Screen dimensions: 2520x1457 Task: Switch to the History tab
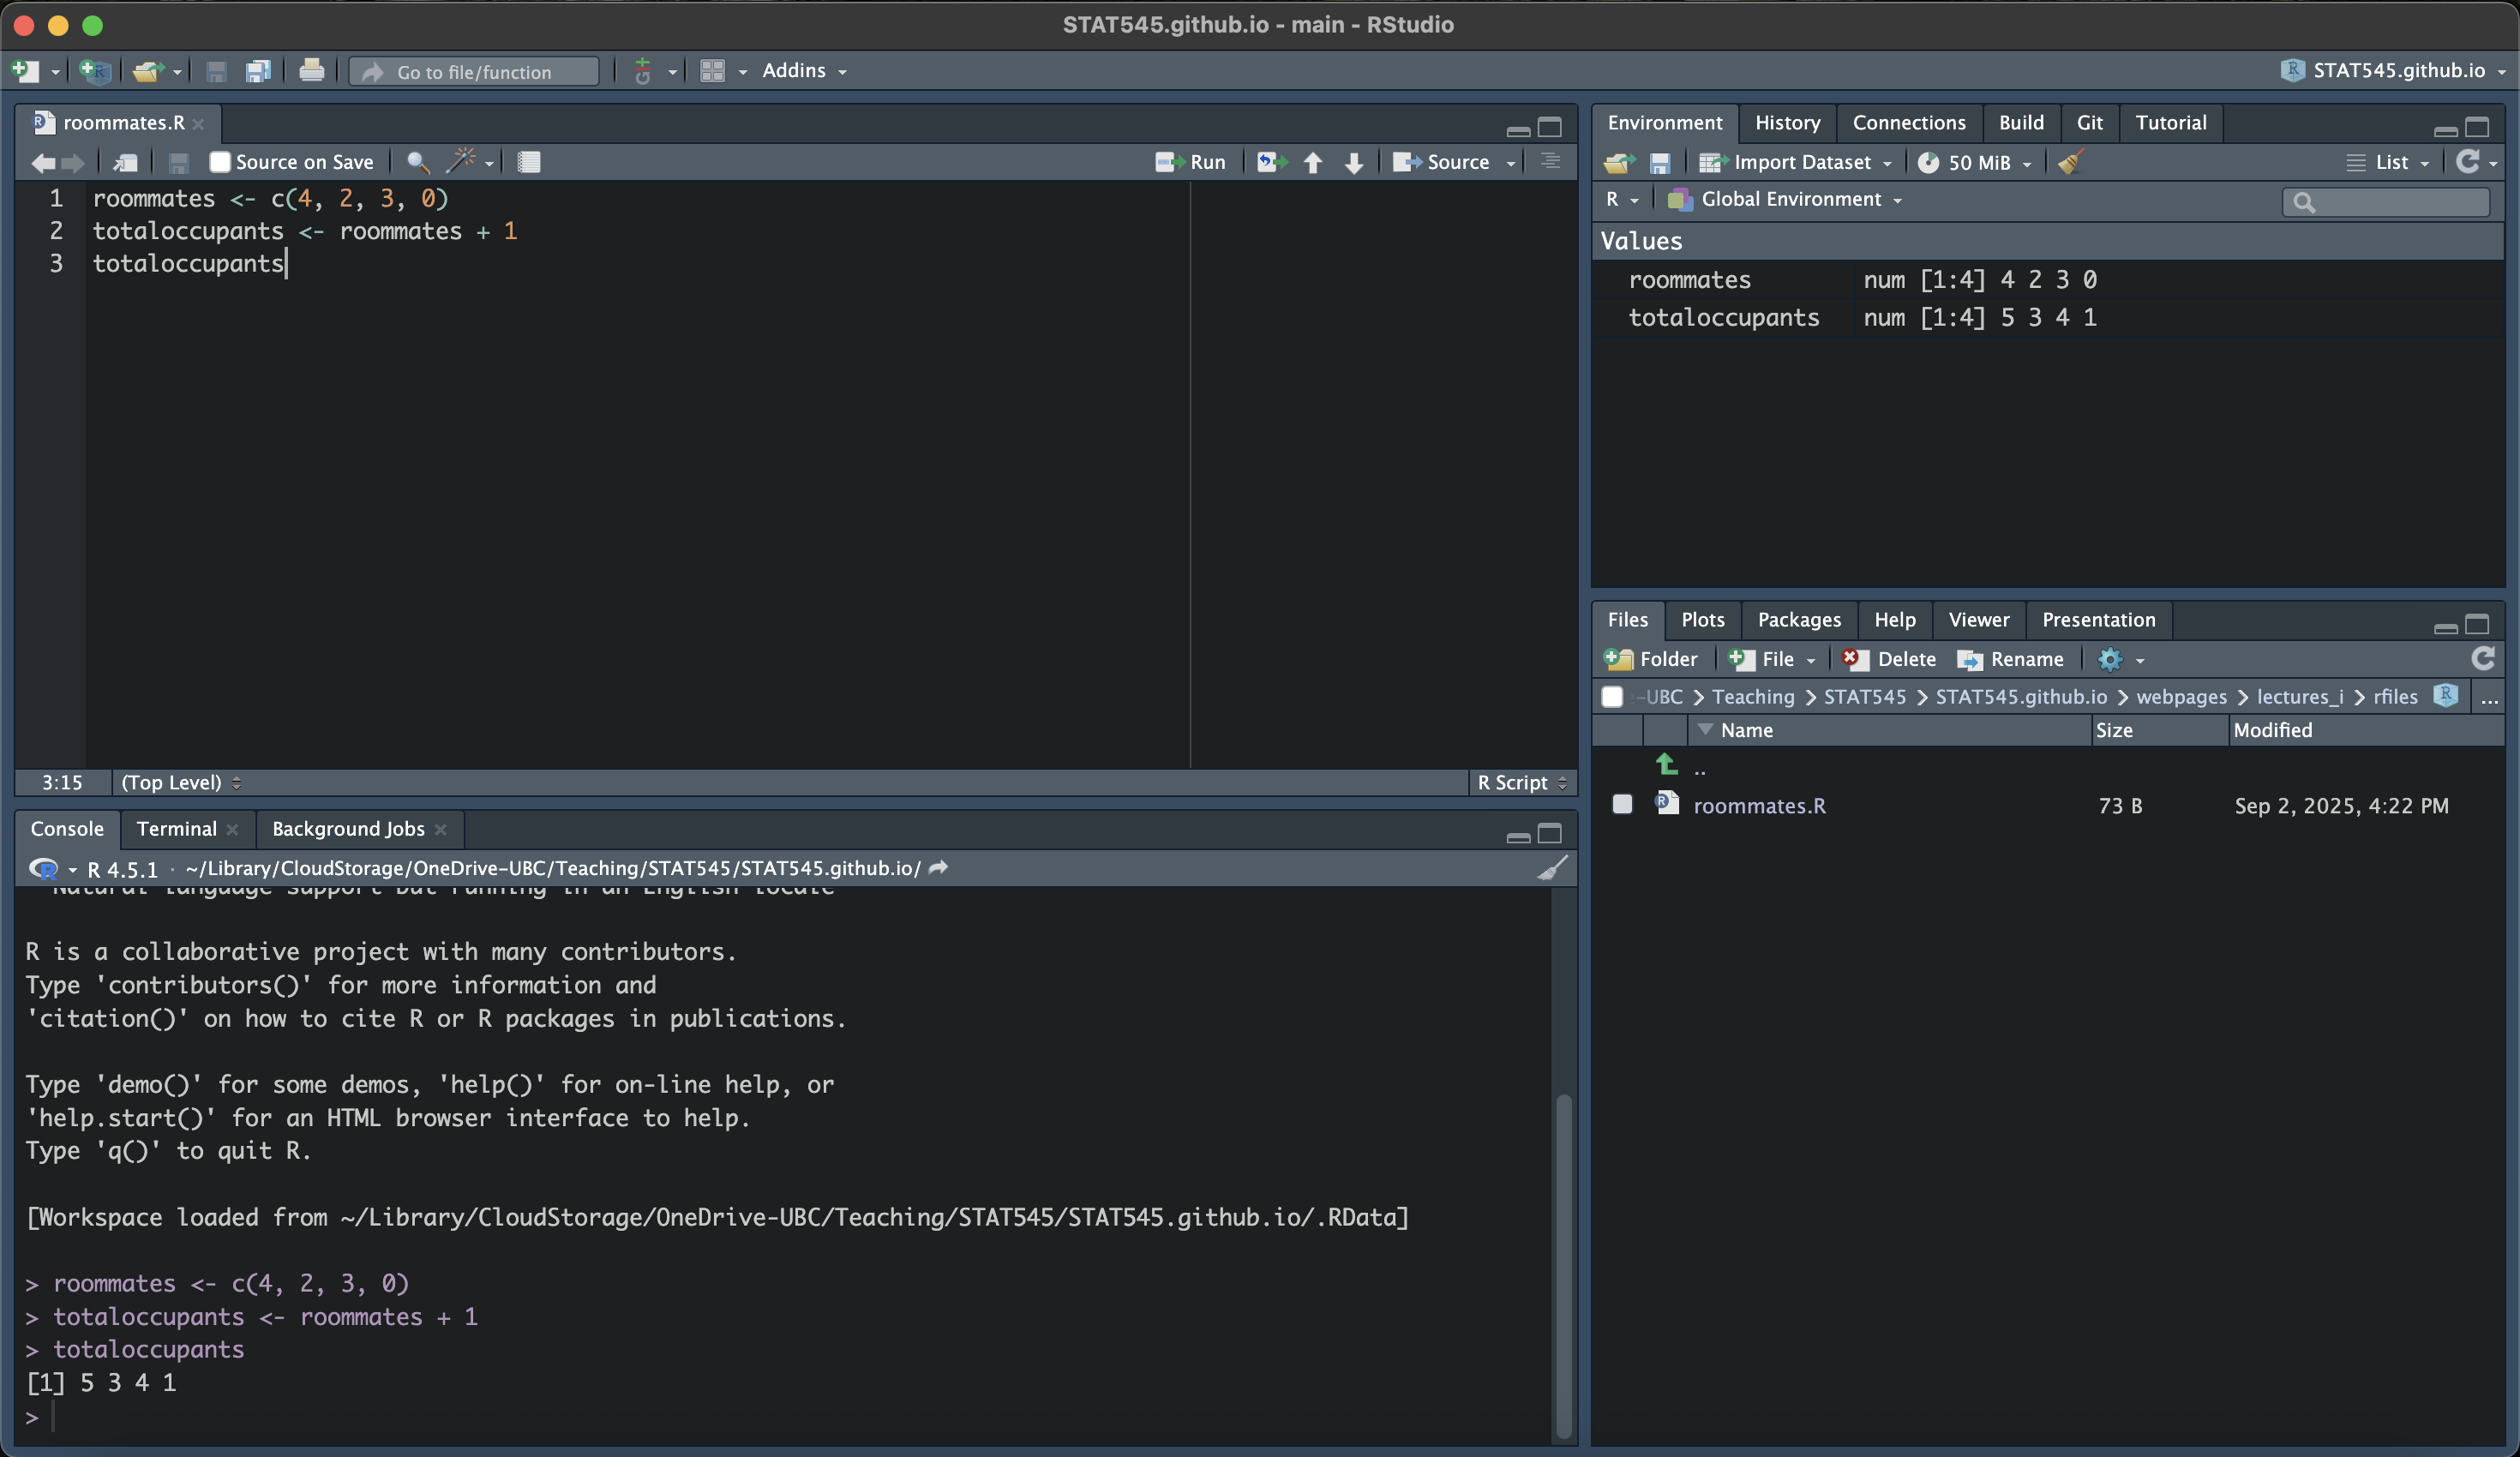(1787, 122)
